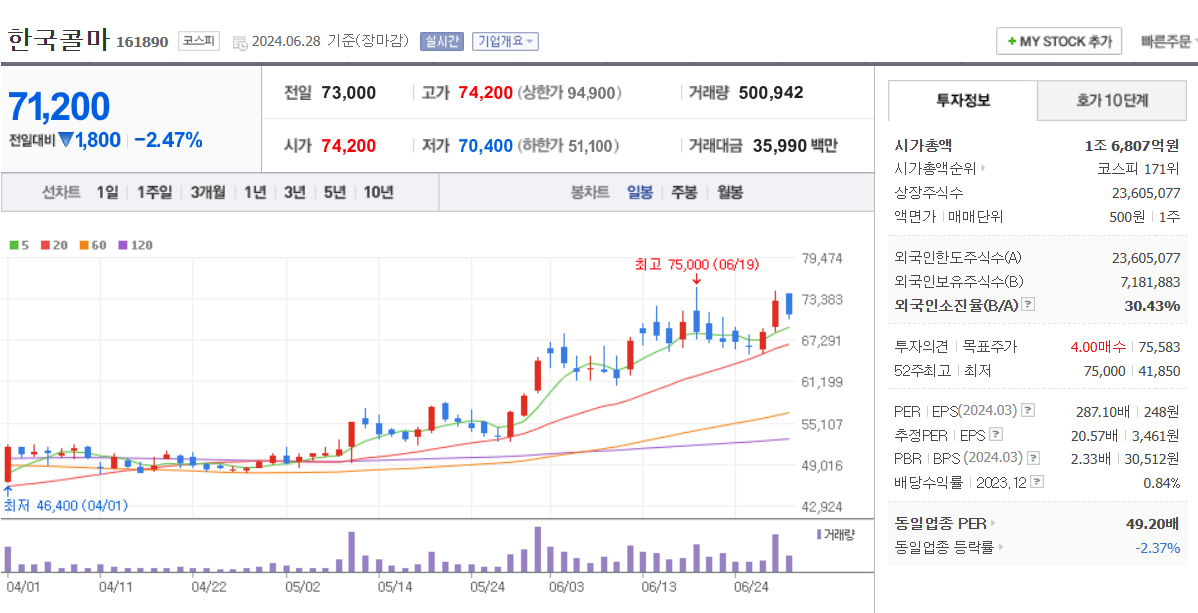Toggle the 실시간 realtime button
Screen dimensions: 1198x613
click(x=442, y=41)
